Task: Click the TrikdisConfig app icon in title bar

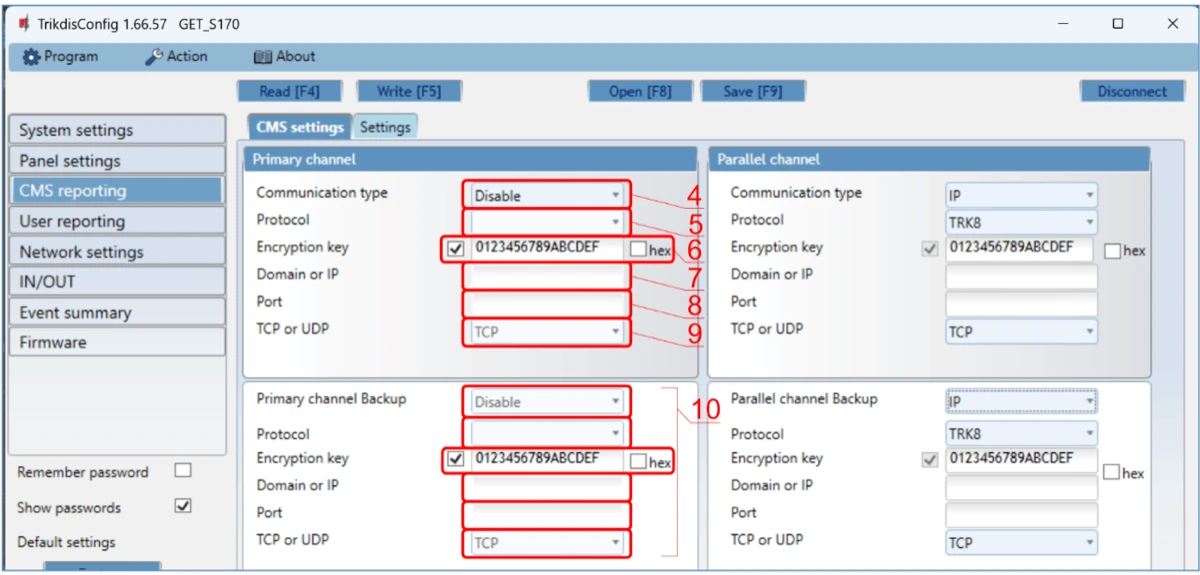Action: pos(23,24)
